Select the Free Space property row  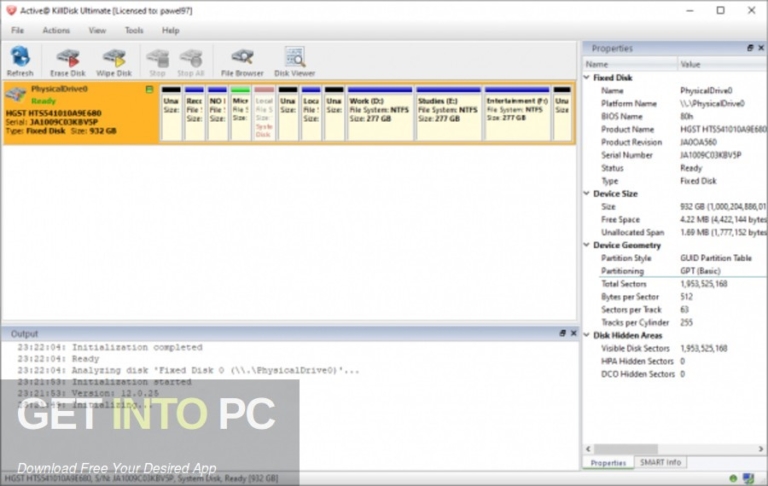pyautogui.click(x=675, y=219)
